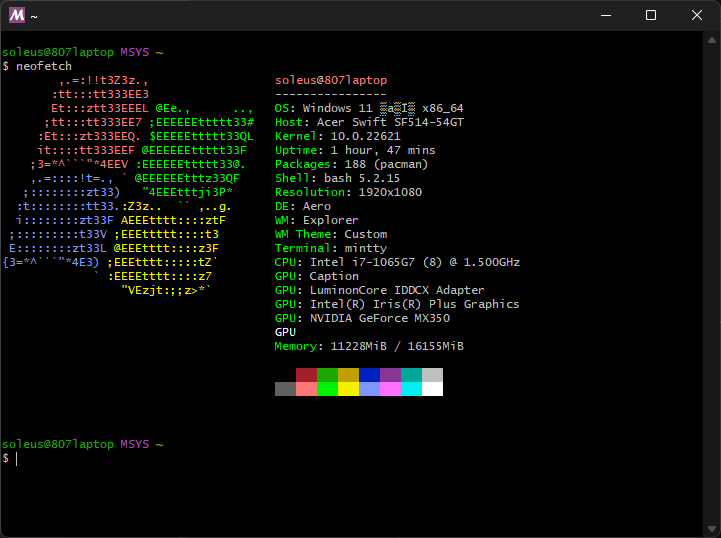Screen dimensions: 721x538
Task: Click the light gray color block
Action: tap(433, 375)
